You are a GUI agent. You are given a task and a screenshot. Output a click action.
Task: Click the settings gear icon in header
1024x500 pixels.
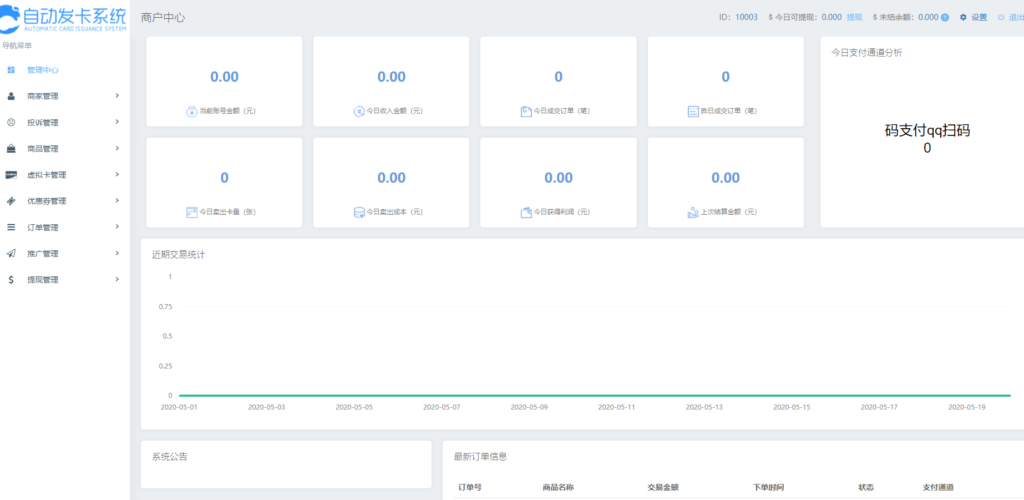tap(964, 18)
